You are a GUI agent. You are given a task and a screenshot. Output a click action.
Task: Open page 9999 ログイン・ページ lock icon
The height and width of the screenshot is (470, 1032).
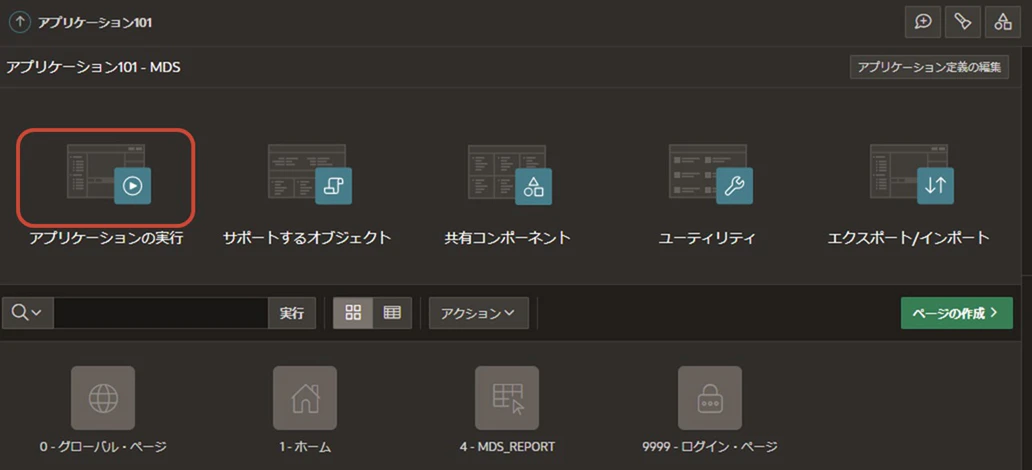click(x=710, y=398)
